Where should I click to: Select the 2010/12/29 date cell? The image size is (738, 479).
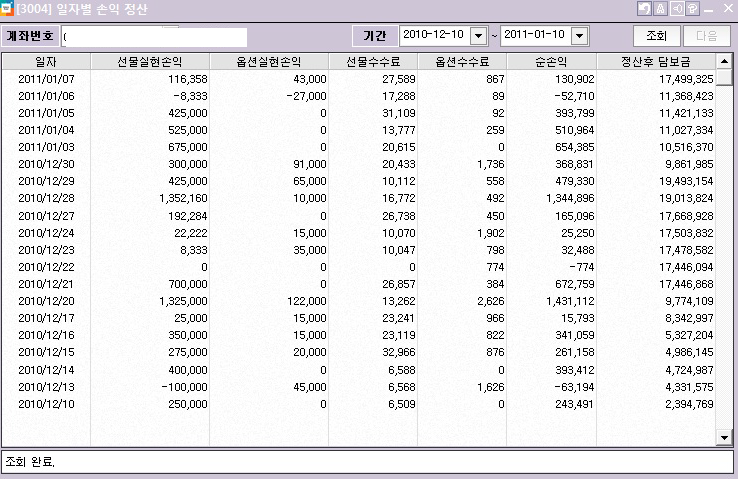tap(46, 181)
